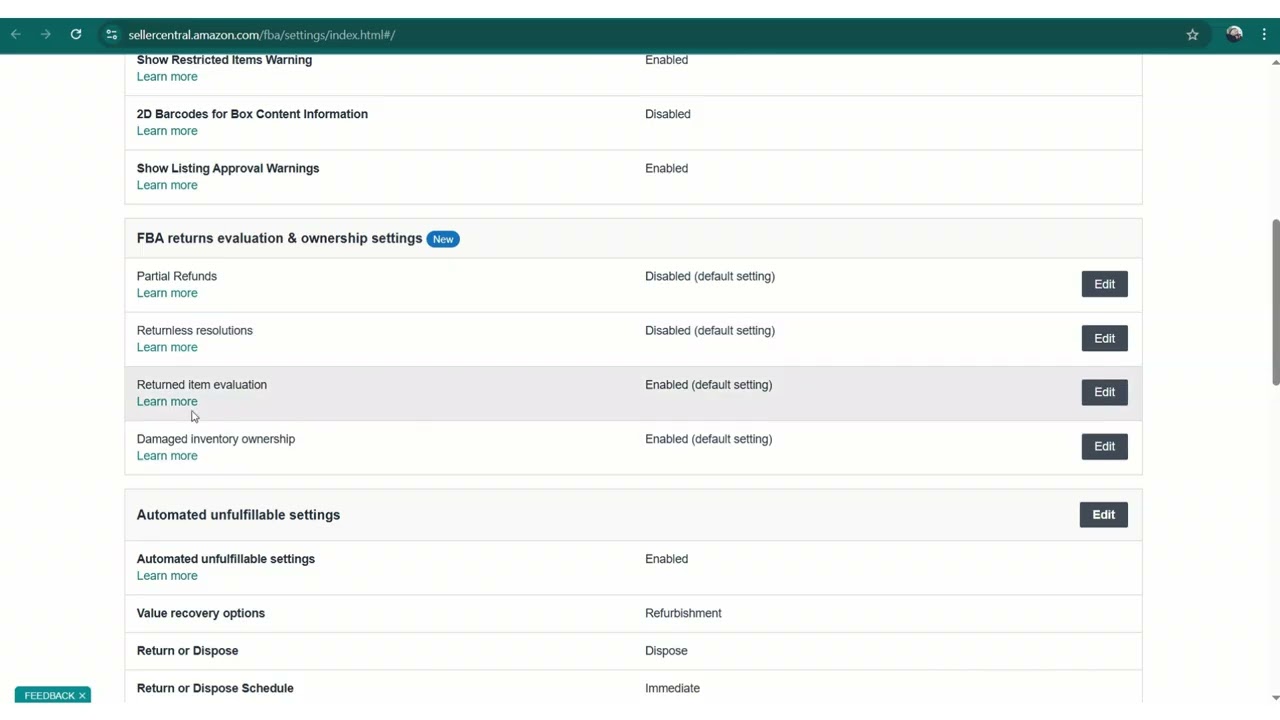
Task: Click the 'Returned item evaluation' label
Action: click(x=202, y=384)
